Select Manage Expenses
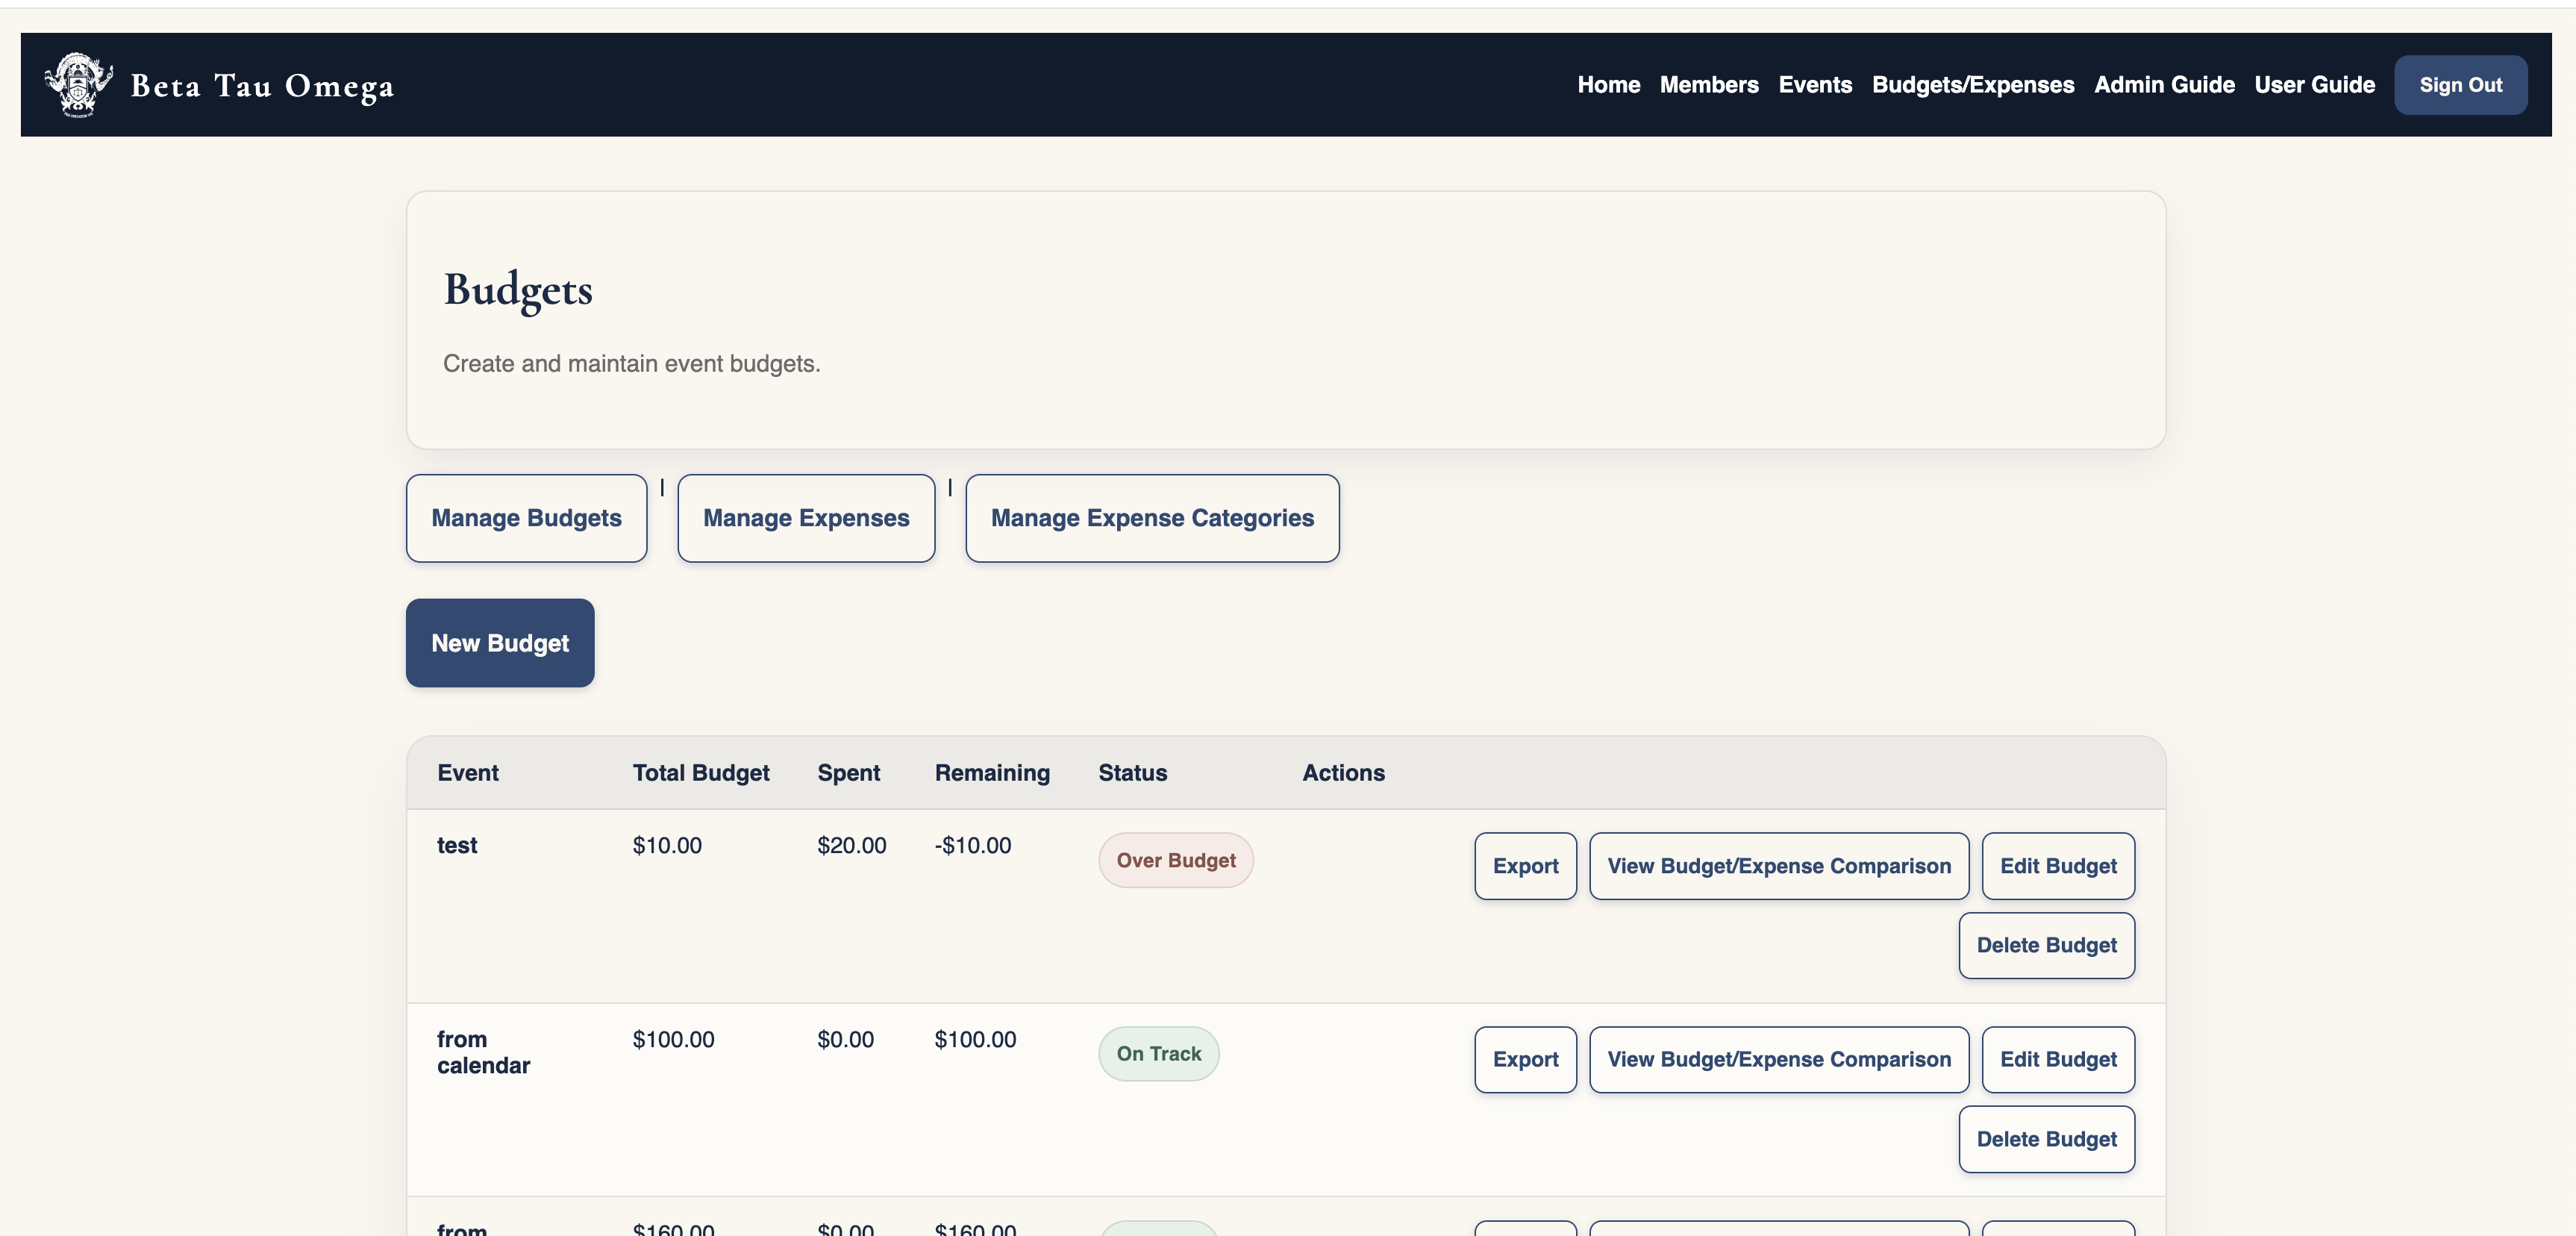Image resolution: width=2576 pixels, height=1236 pixels. tap(806, 518)
